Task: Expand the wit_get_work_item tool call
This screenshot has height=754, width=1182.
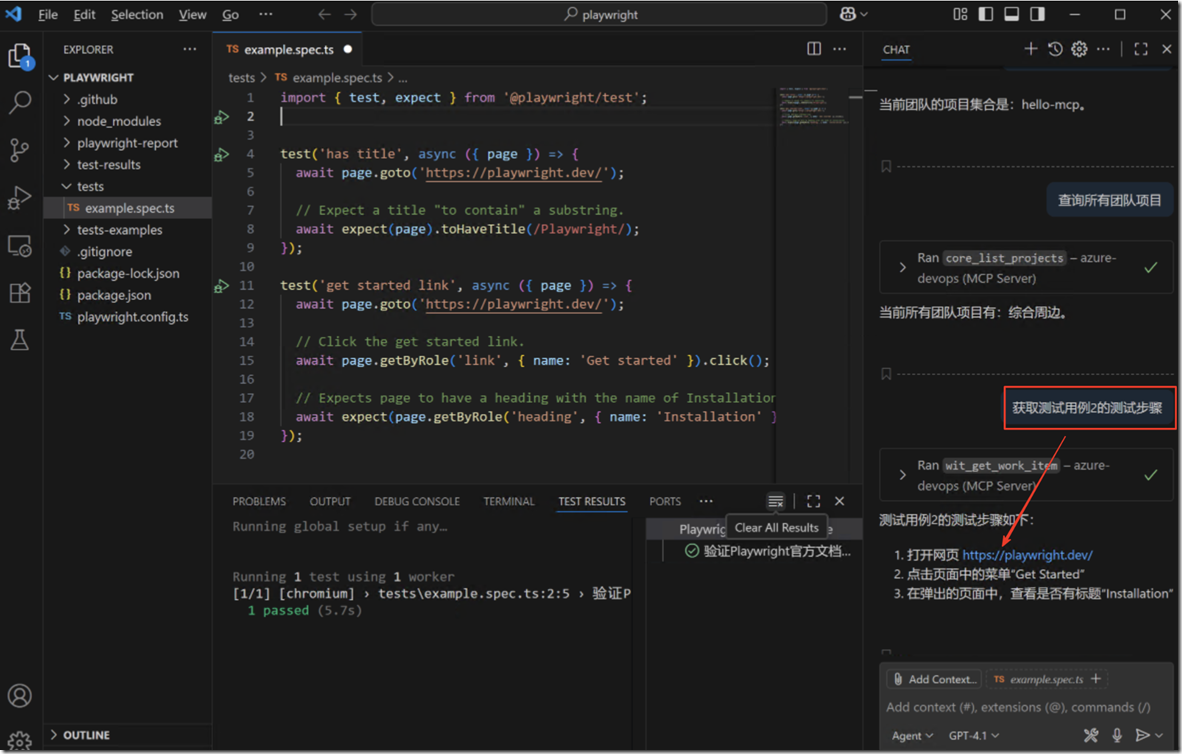Action: pos(903,475)
